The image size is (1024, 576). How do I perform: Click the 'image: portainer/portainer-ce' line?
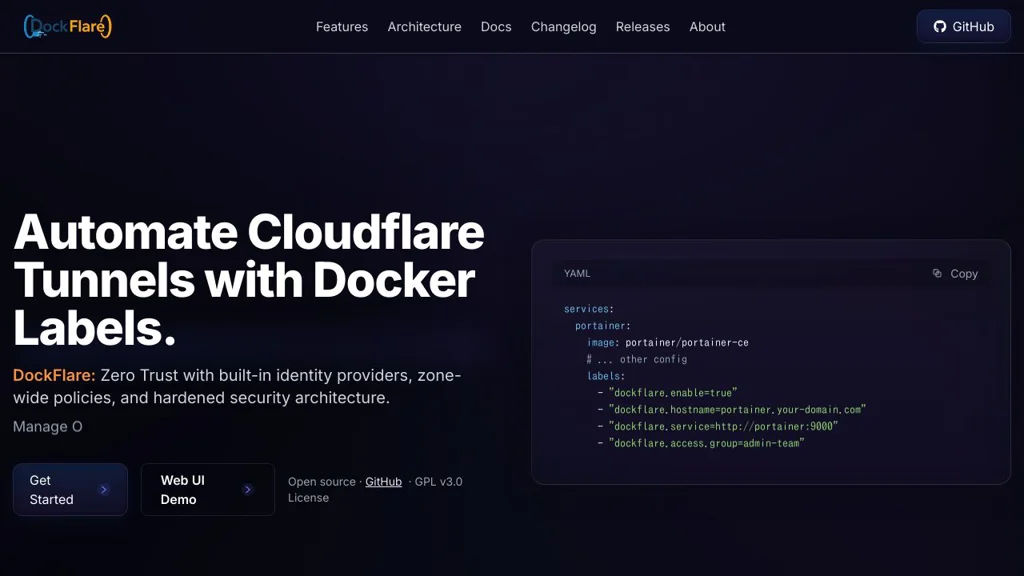point(667,342)
